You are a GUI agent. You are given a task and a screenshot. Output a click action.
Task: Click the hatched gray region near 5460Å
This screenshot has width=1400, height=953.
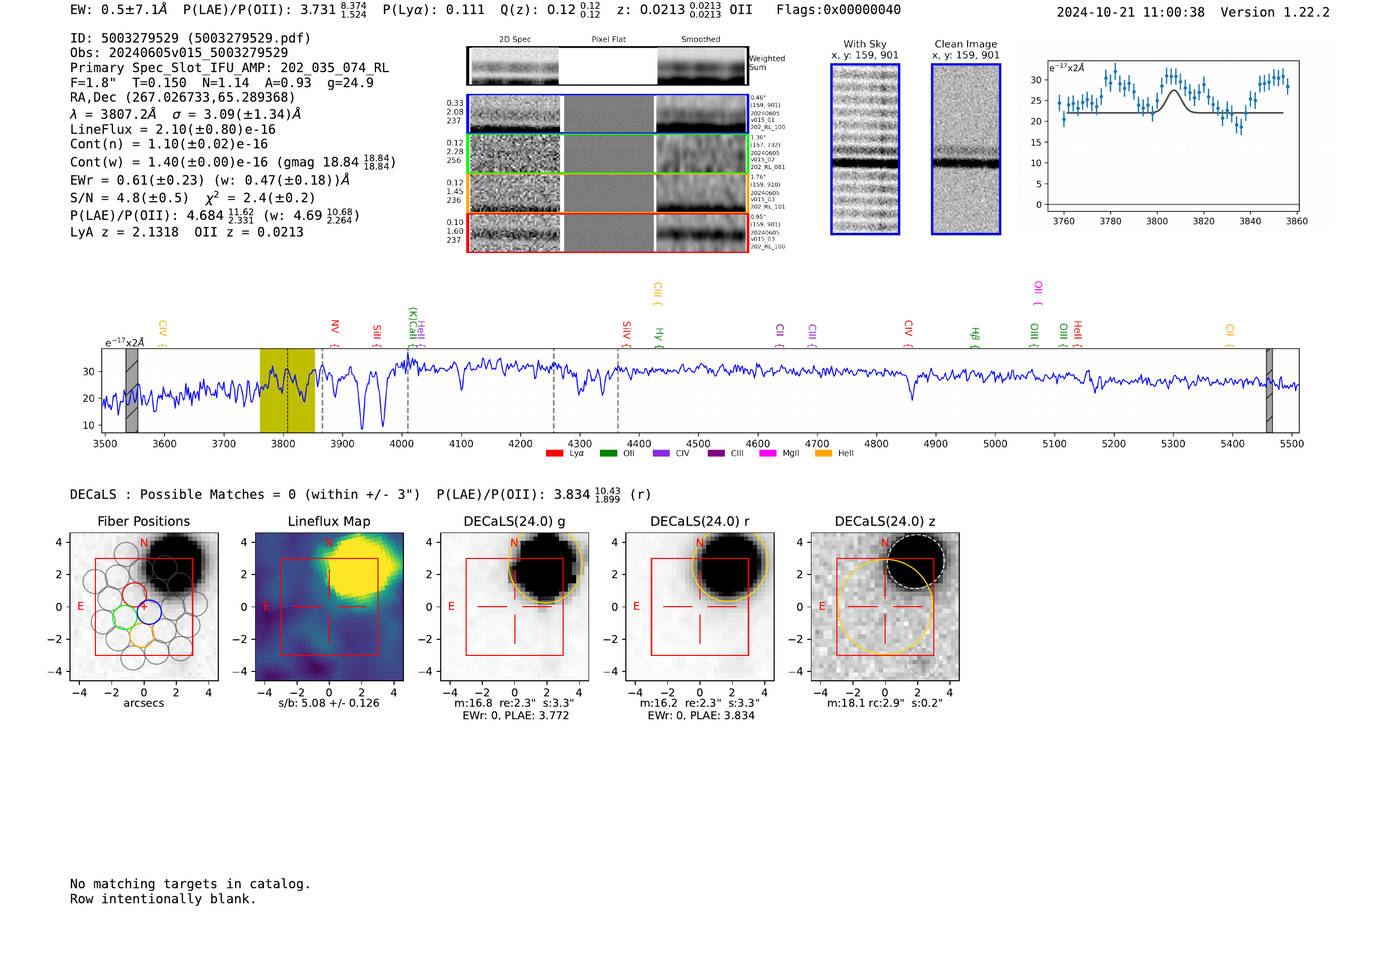(1269, 390)
